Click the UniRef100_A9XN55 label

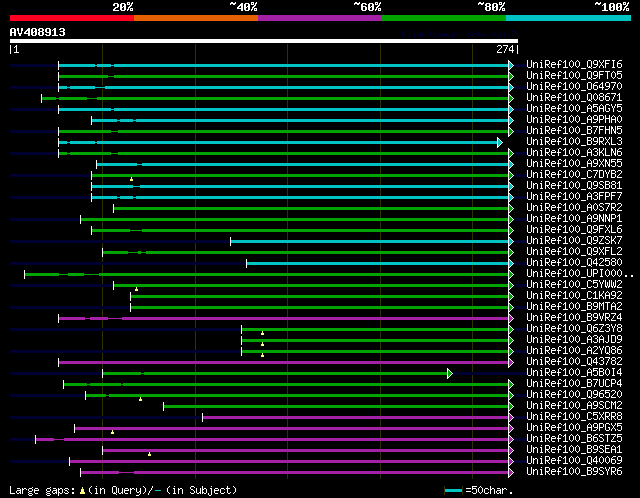tap(574, 164)
